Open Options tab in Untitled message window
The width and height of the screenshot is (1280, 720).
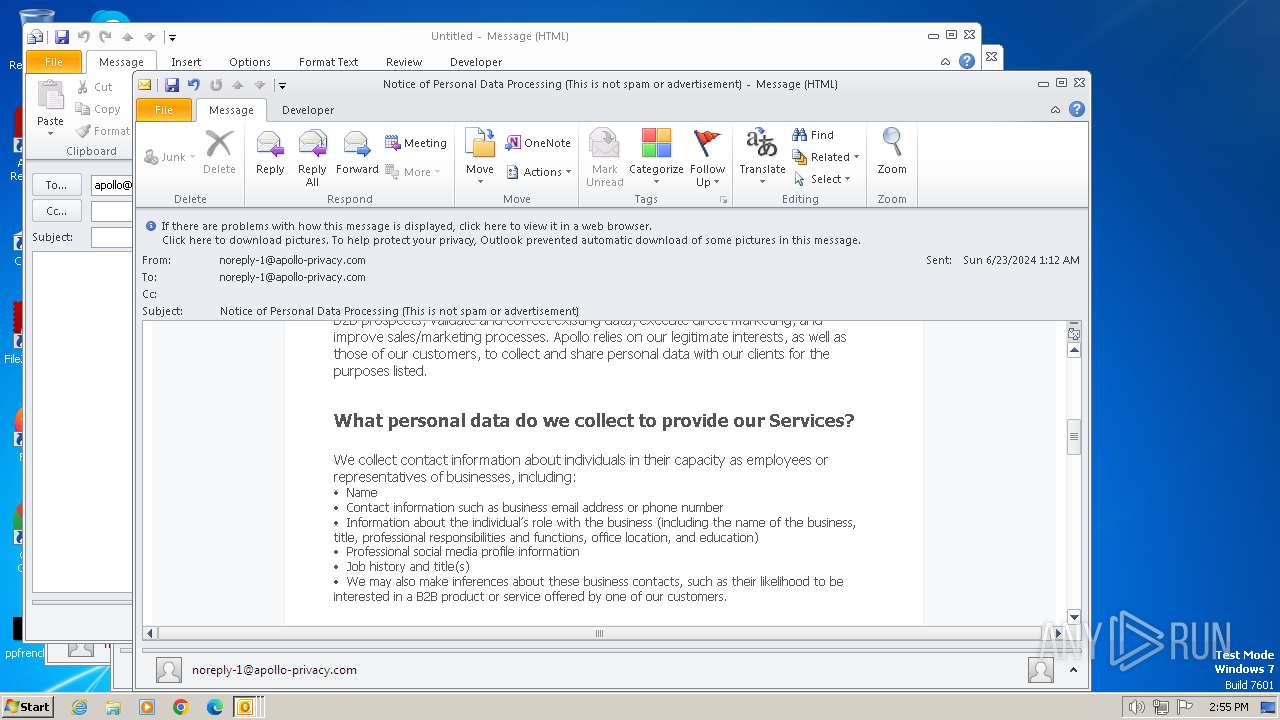pos(250,62)
